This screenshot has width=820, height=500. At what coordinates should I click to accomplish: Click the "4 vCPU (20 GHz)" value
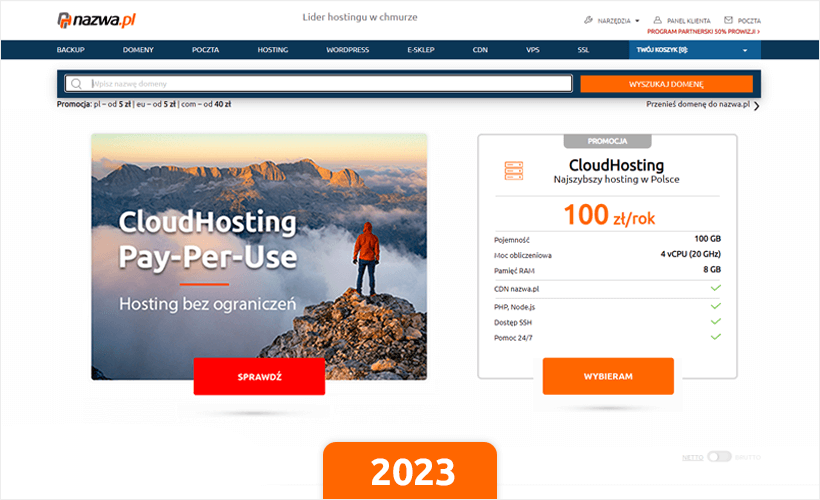coord(691,254)
